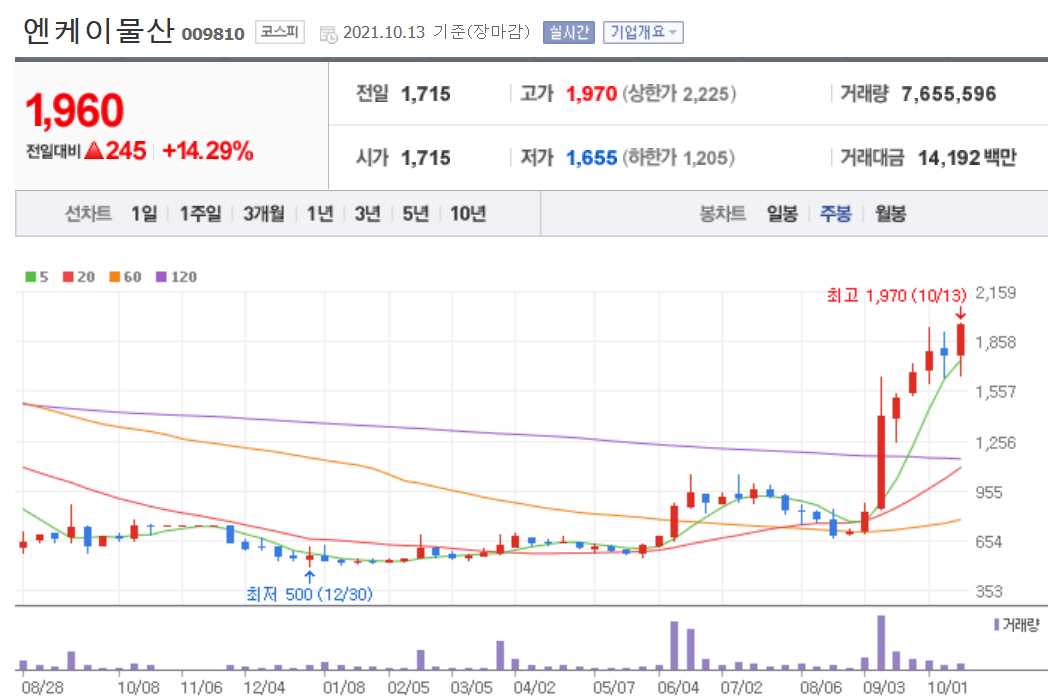Toggle 선차트 line chart mode
This screenshot has height=700, width=1048.
[x=87, y=214]
